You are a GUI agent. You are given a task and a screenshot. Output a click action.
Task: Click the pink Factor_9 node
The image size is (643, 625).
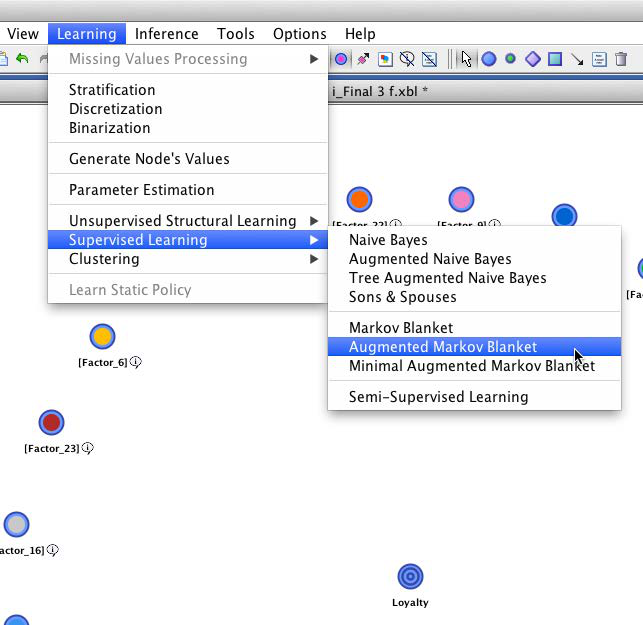click(461, 200)
